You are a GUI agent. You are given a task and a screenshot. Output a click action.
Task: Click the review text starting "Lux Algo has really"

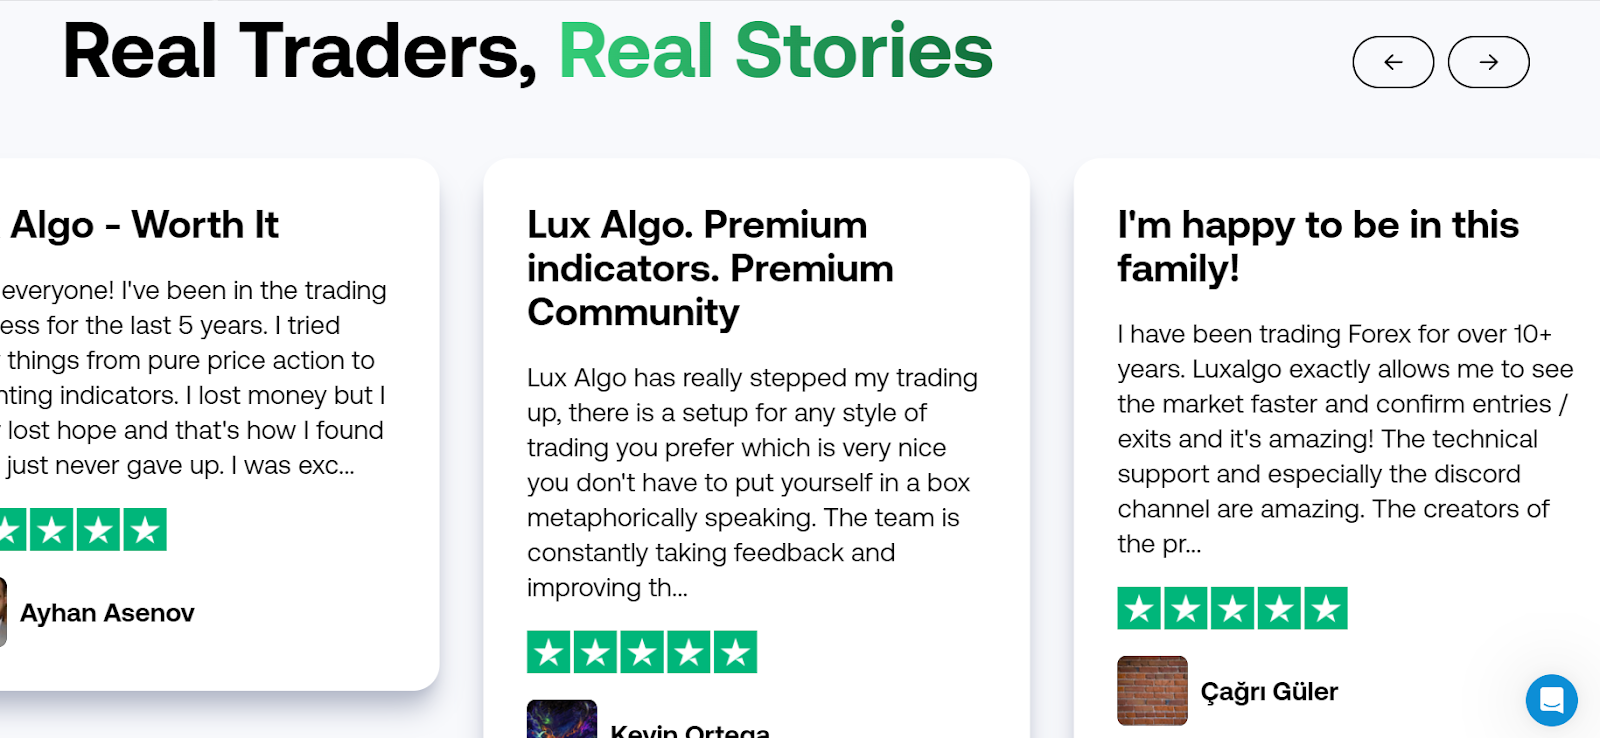(x=750, y=482)
